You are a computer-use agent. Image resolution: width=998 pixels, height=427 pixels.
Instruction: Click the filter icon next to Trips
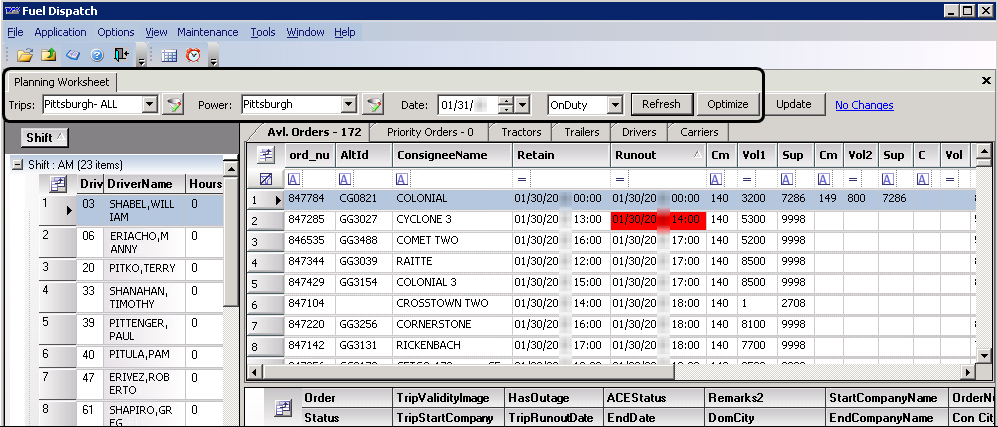pyautogui.click(x=174, y=104)
